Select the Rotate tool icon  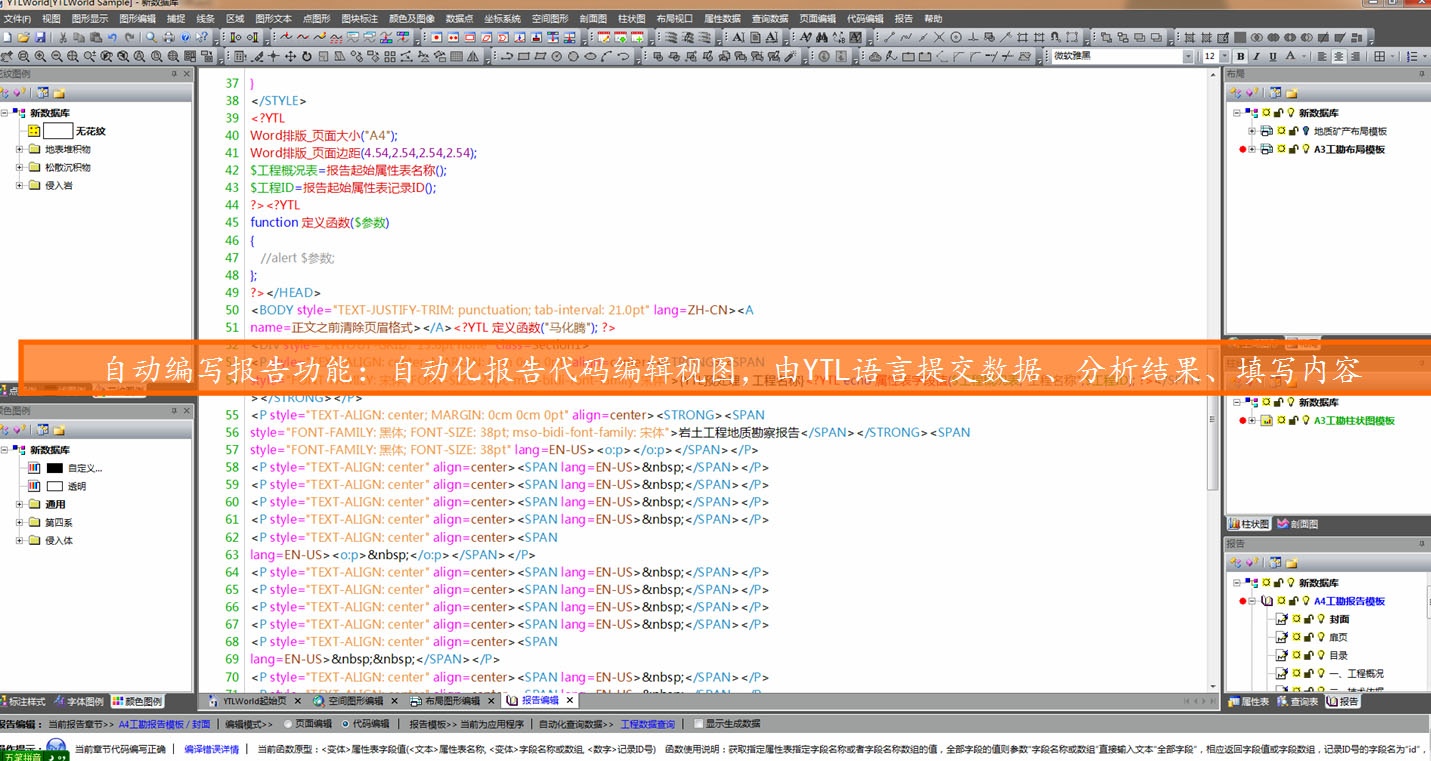pyautogui.click(x=306, y=56)
